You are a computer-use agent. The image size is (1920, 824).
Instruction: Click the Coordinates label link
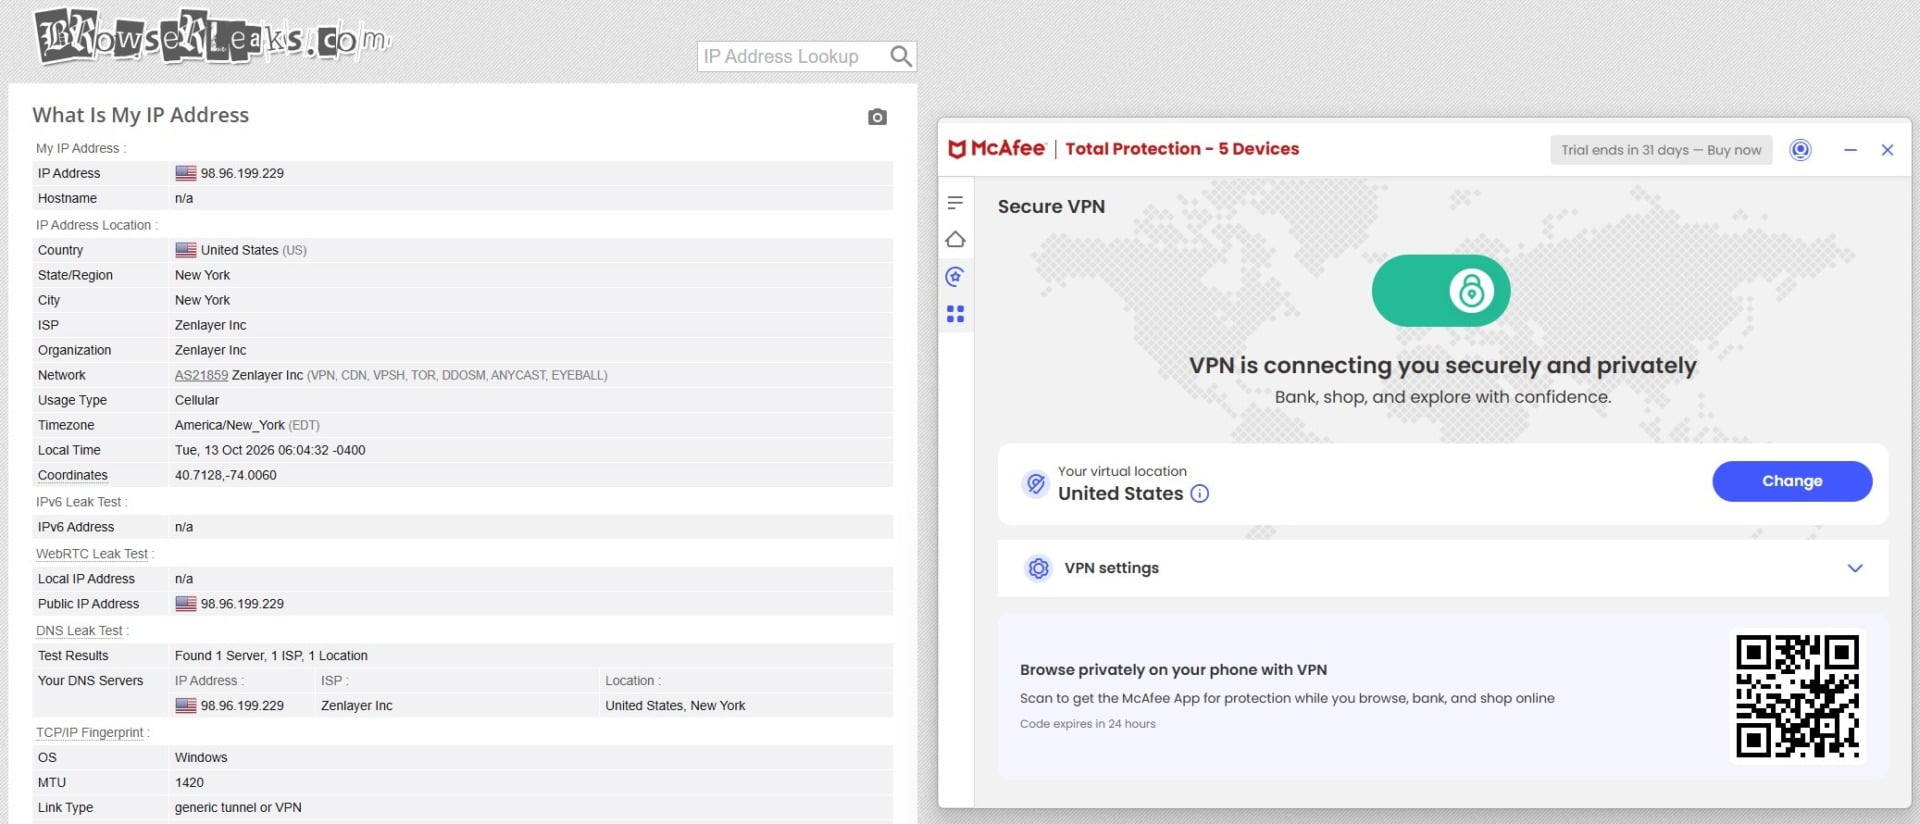click(x=73, y=475)
